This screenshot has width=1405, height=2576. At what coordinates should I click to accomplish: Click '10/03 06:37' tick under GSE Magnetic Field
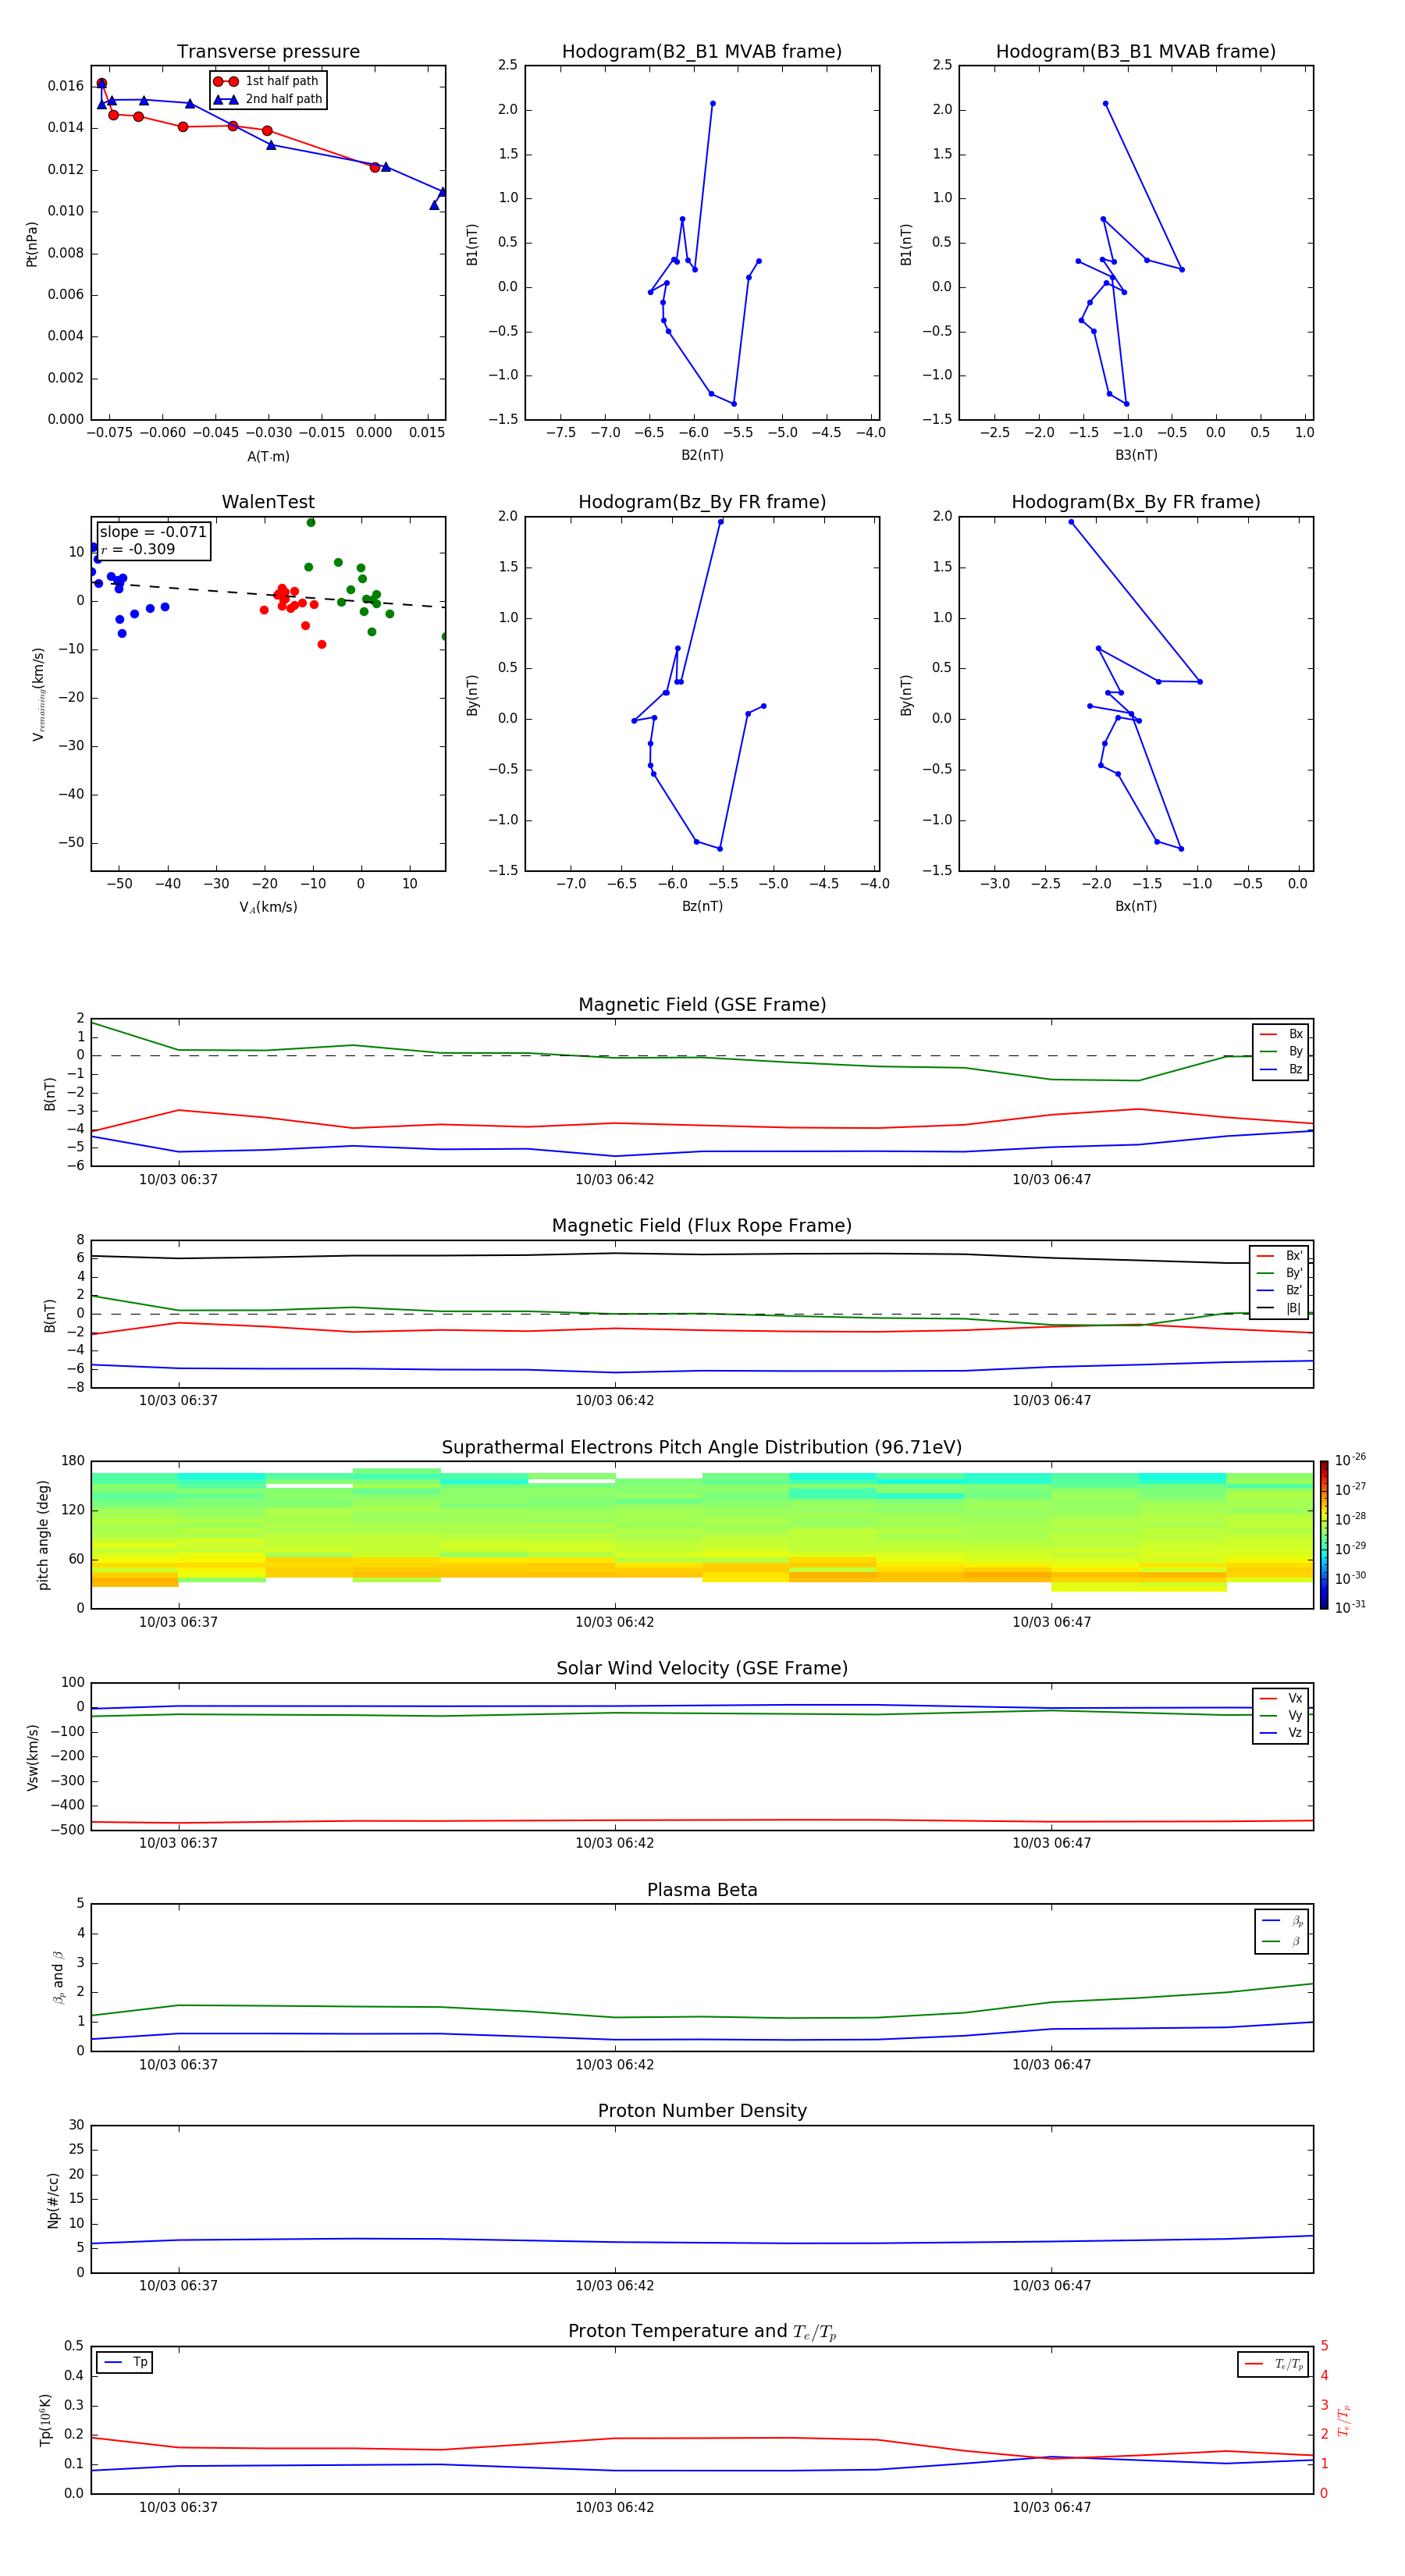pyautogui.click(x=178, y=1179)
